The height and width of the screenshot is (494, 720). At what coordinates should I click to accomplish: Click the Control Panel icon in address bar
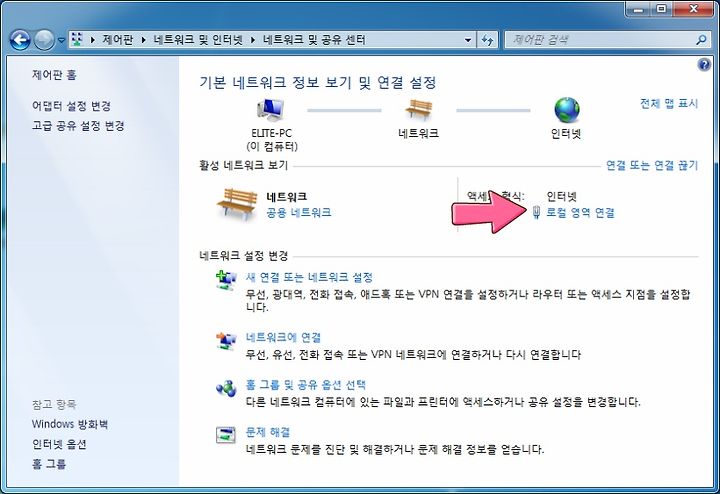[77, 40]
